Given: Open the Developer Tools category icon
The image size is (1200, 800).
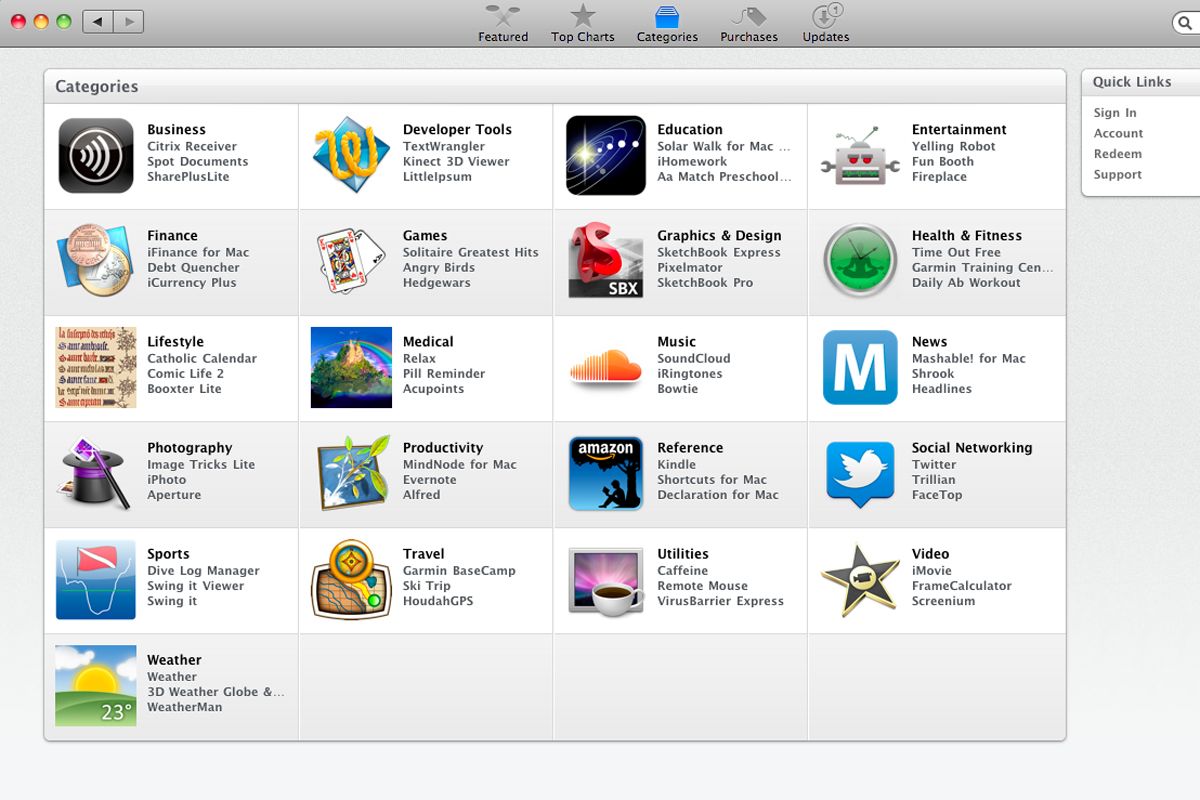Looking at the screenshot, I should pos(351,155).
